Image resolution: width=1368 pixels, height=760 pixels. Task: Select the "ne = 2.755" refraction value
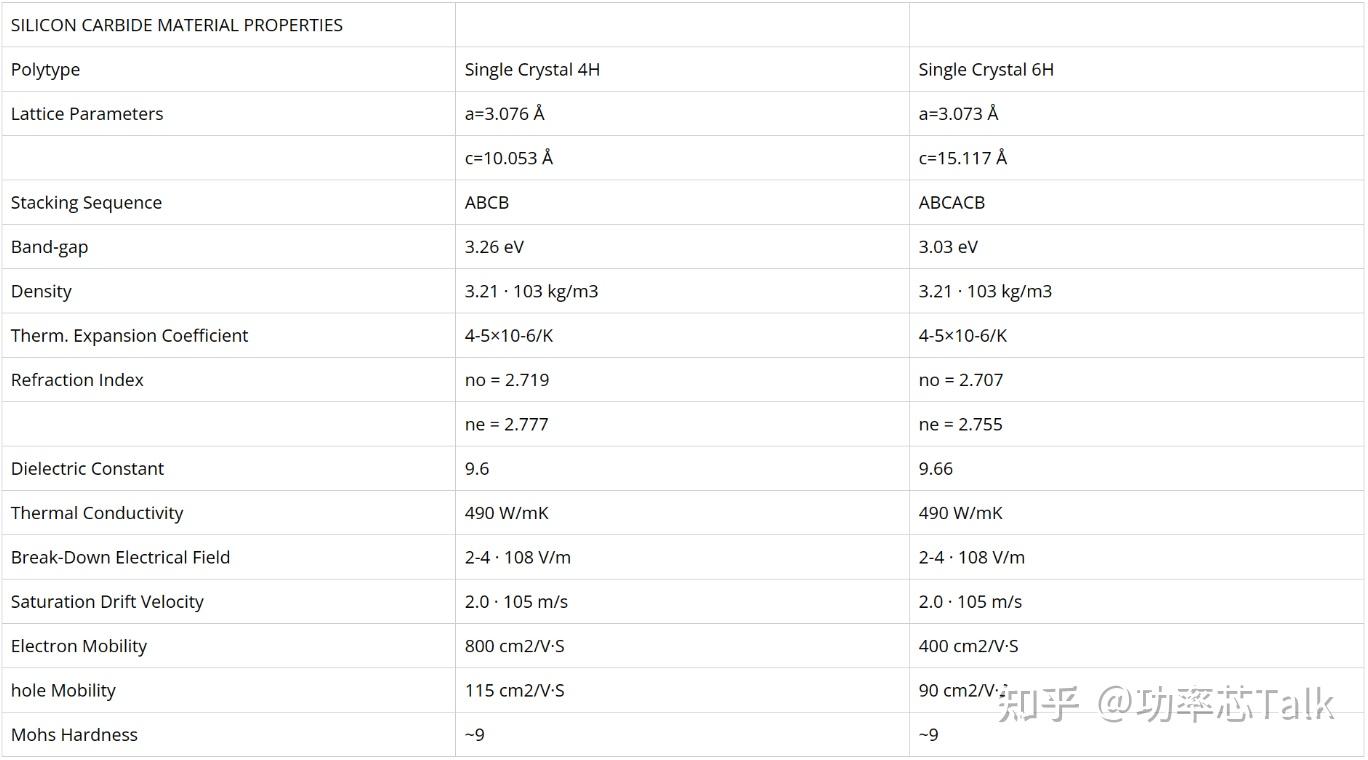click(961, 424)
